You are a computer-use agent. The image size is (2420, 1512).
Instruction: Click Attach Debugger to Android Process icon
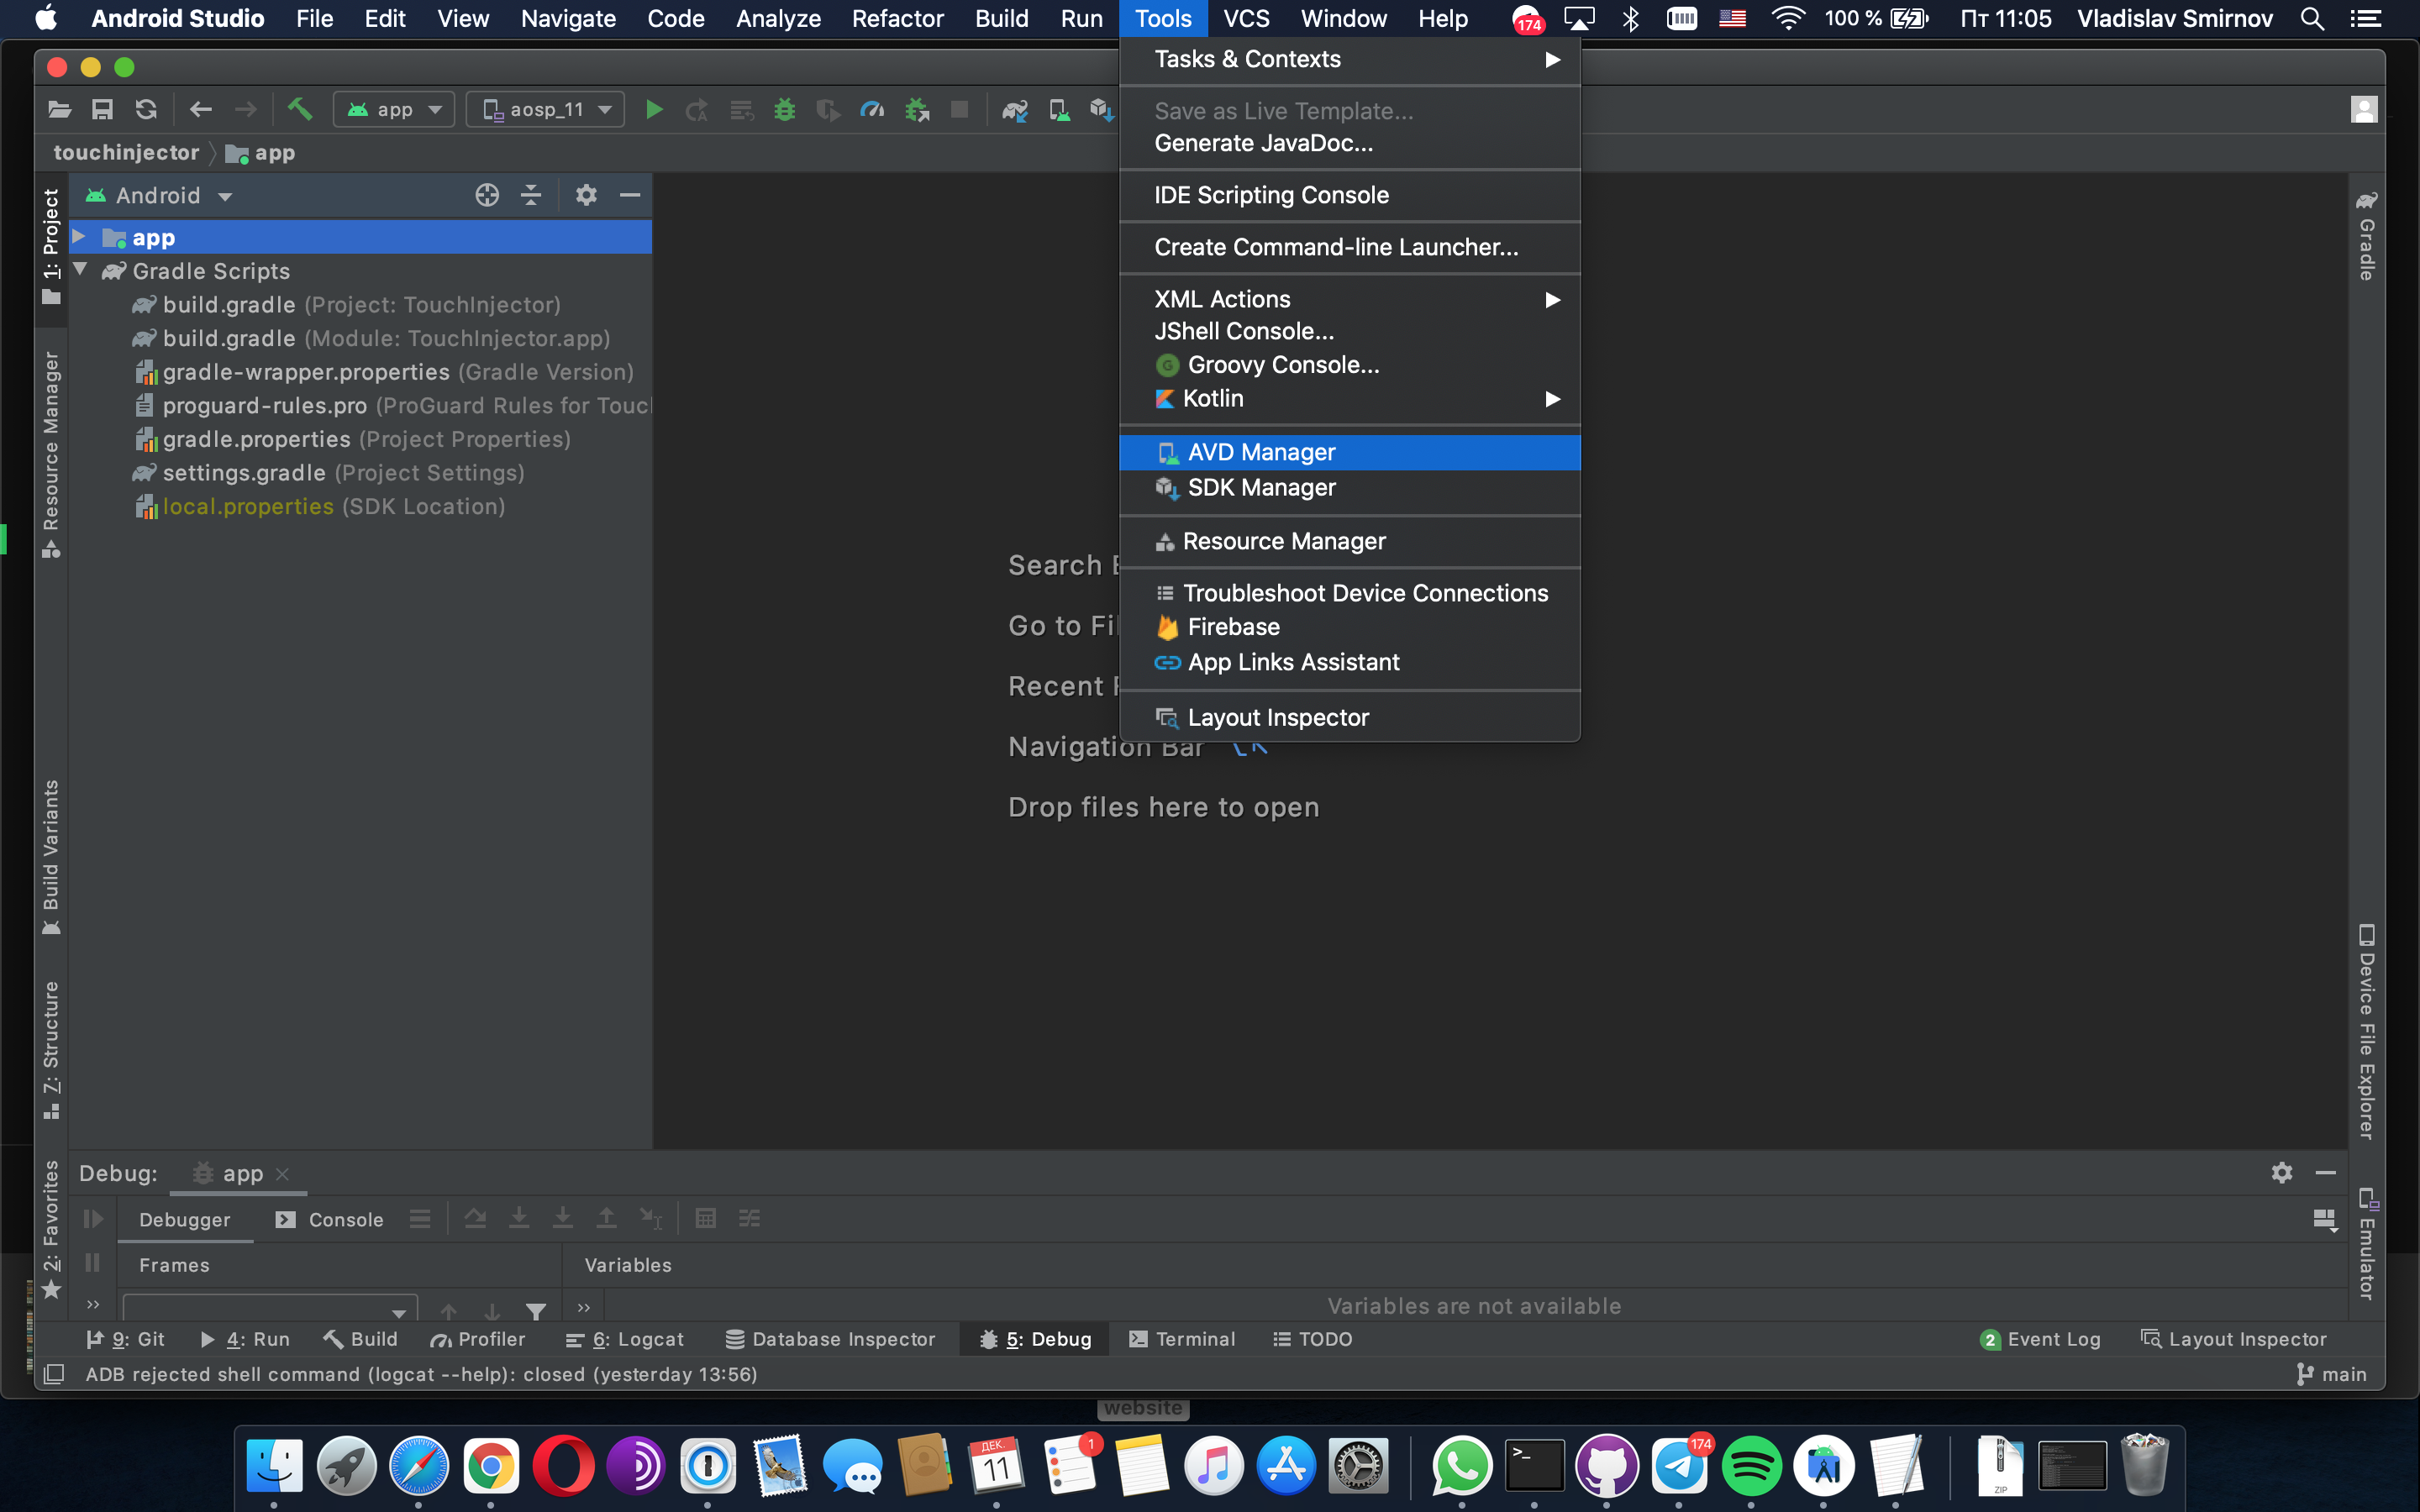click(916, 110)
